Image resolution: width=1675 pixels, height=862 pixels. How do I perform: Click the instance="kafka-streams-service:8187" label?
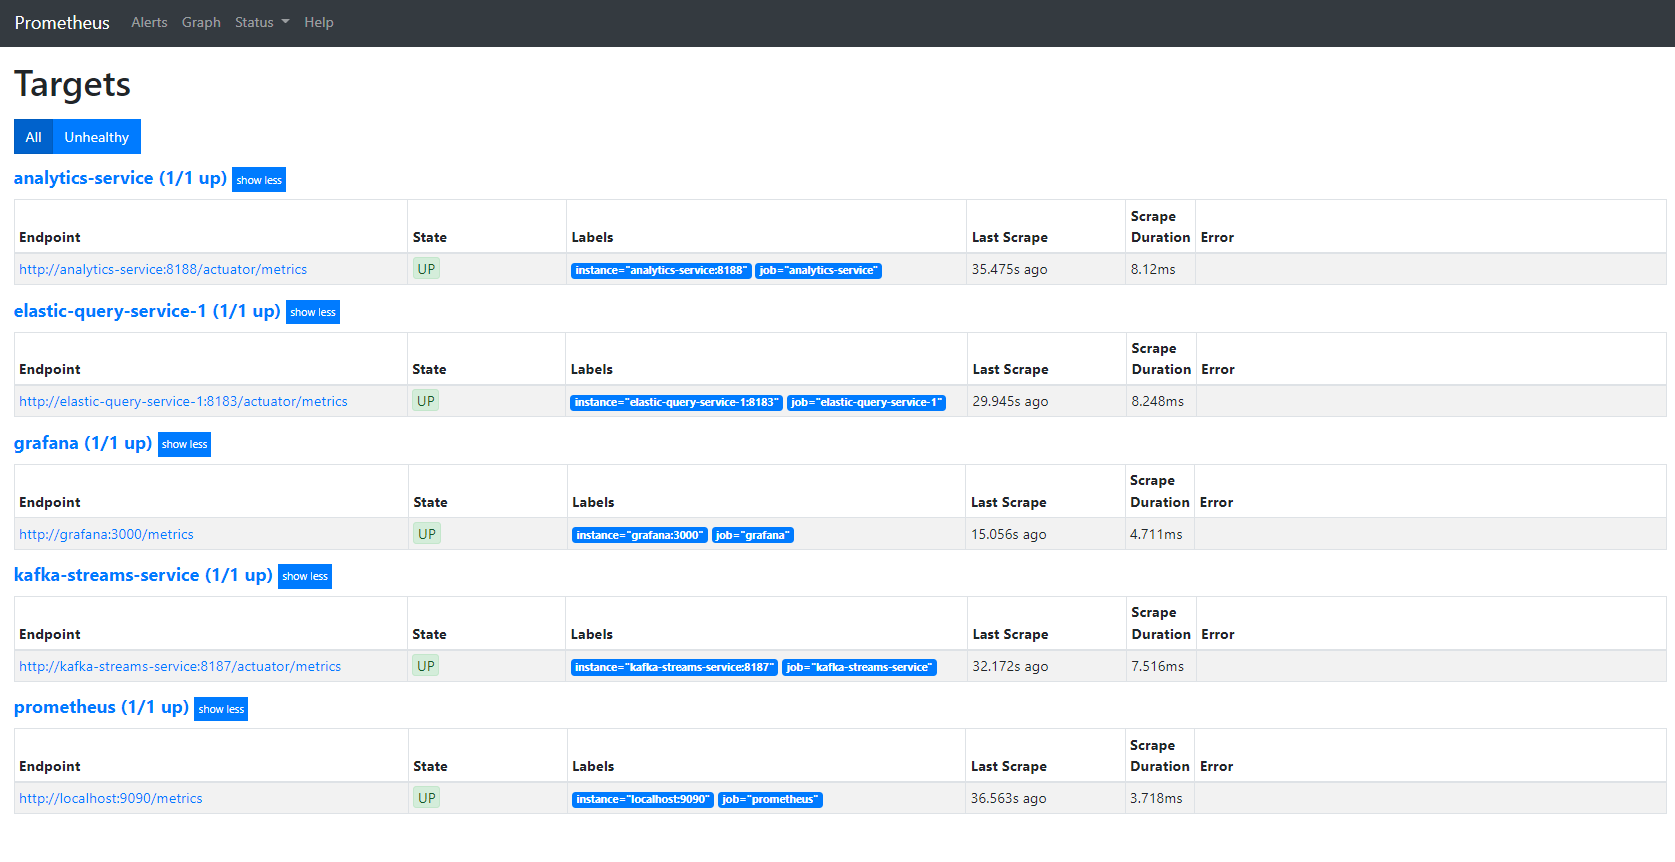(674, 667)
